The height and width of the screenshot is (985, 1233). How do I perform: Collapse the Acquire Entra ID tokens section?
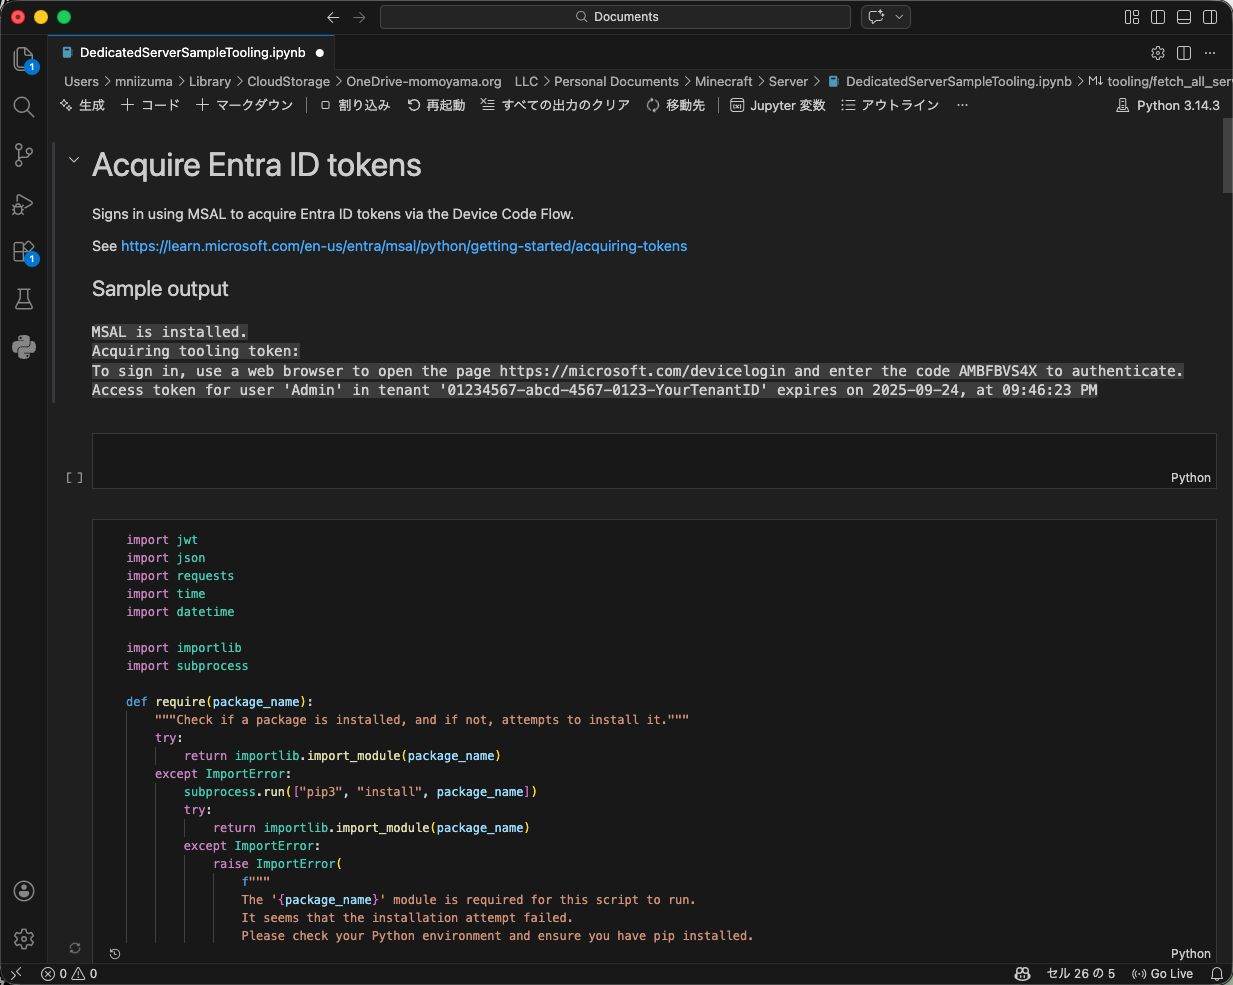point(73,160)
